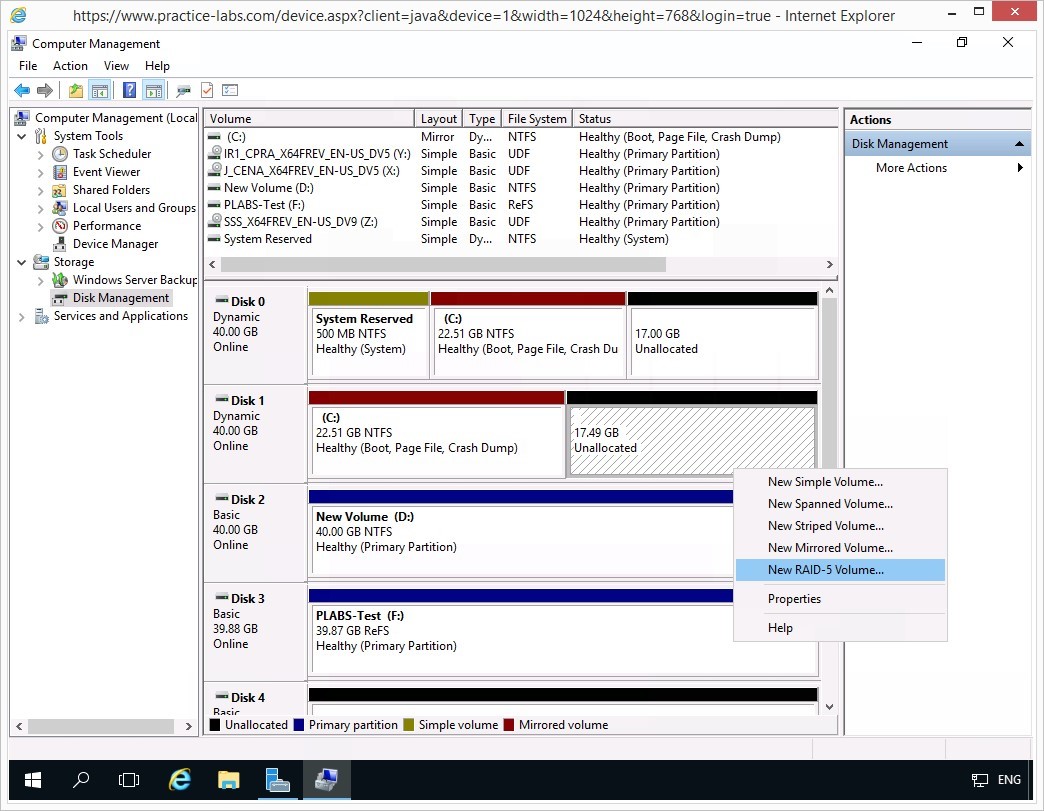Click the blue Back arrow in toolbar

pyautogui.click(x=21, y=91)
